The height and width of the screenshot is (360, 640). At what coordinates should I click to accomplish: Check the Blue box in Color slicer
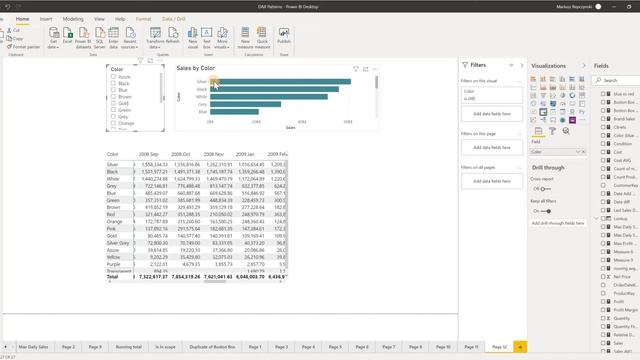click(x=113, y=90)
